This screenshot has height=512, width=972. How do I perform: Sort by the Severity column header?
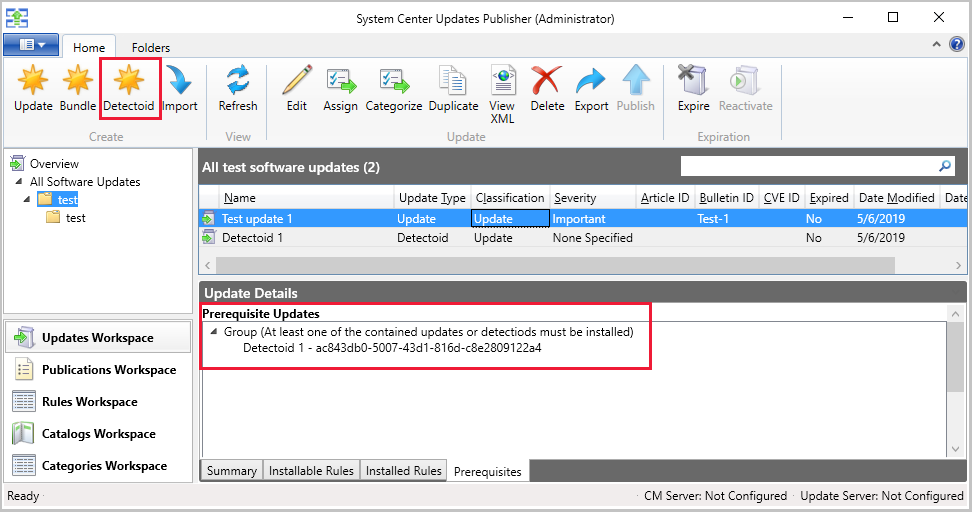(592, 198)
